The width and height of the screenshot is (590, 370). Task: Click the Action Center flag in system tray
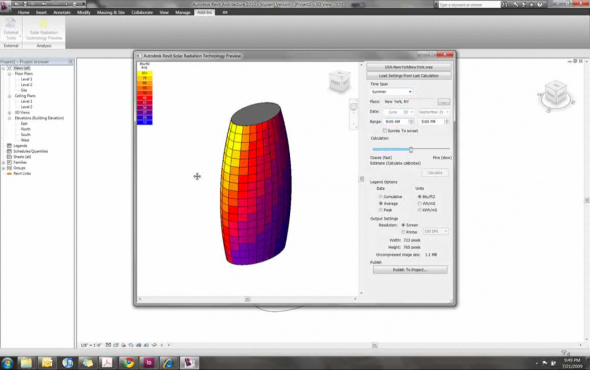(544, 363)
